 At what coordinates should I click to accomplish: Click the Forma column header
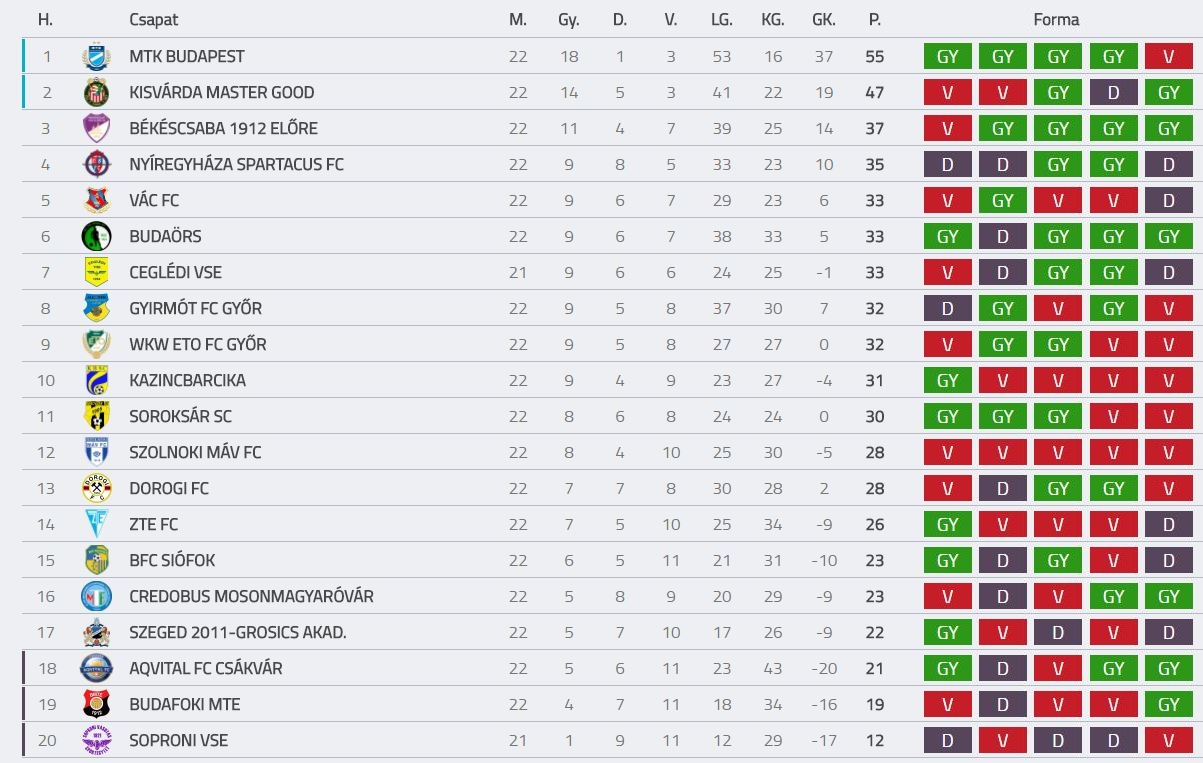point(1056,20)
